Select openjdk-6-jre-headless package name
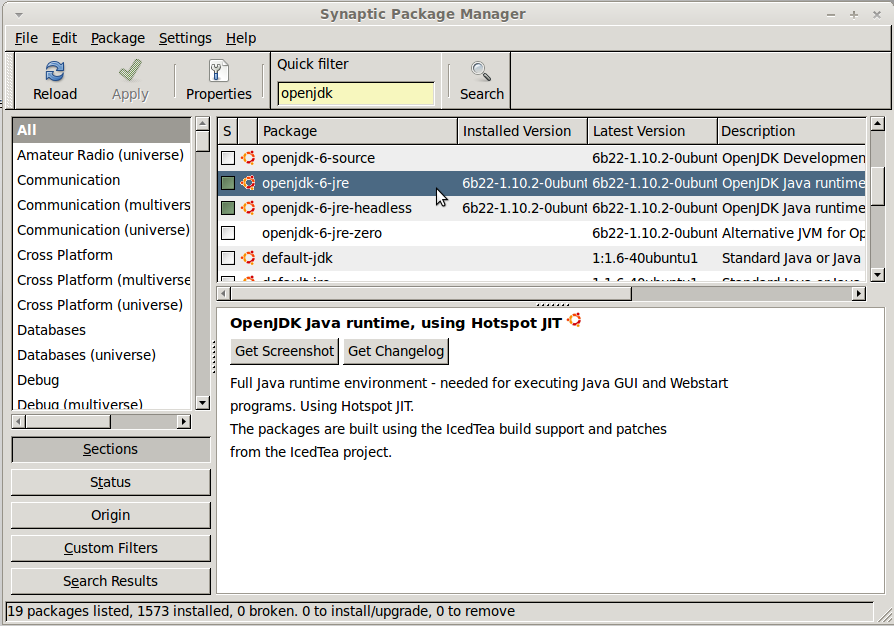The height and width of the screenshot is (626, 894). tap(336, 208)
